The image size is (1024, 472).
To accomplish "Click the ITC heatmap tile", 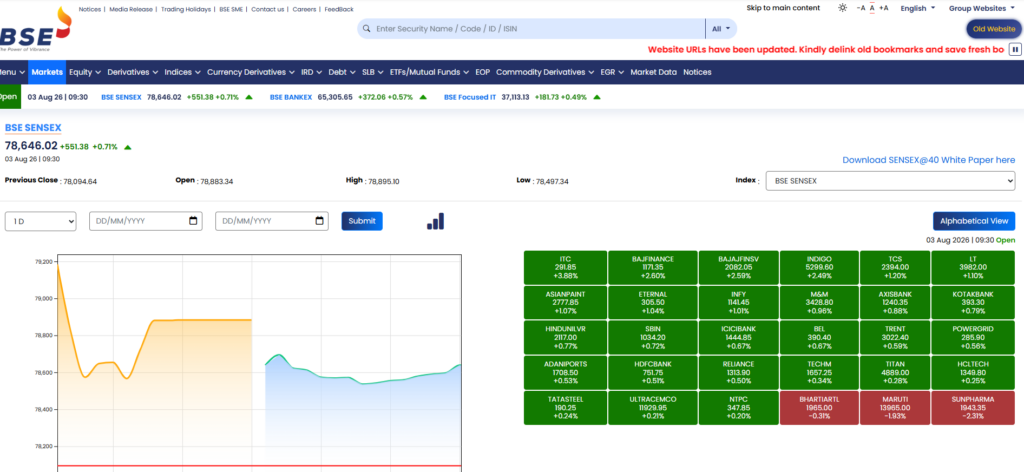I will pos(565,267).
